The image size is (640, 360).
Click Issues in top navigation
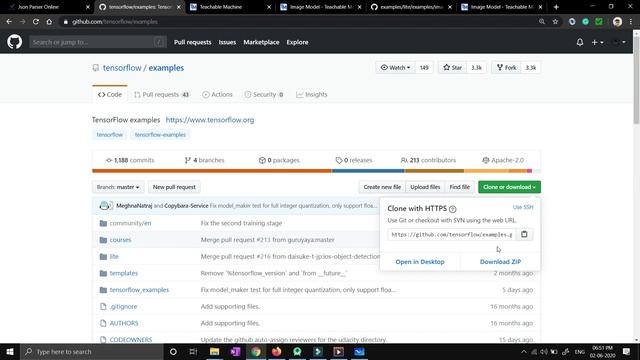(227, 42)
